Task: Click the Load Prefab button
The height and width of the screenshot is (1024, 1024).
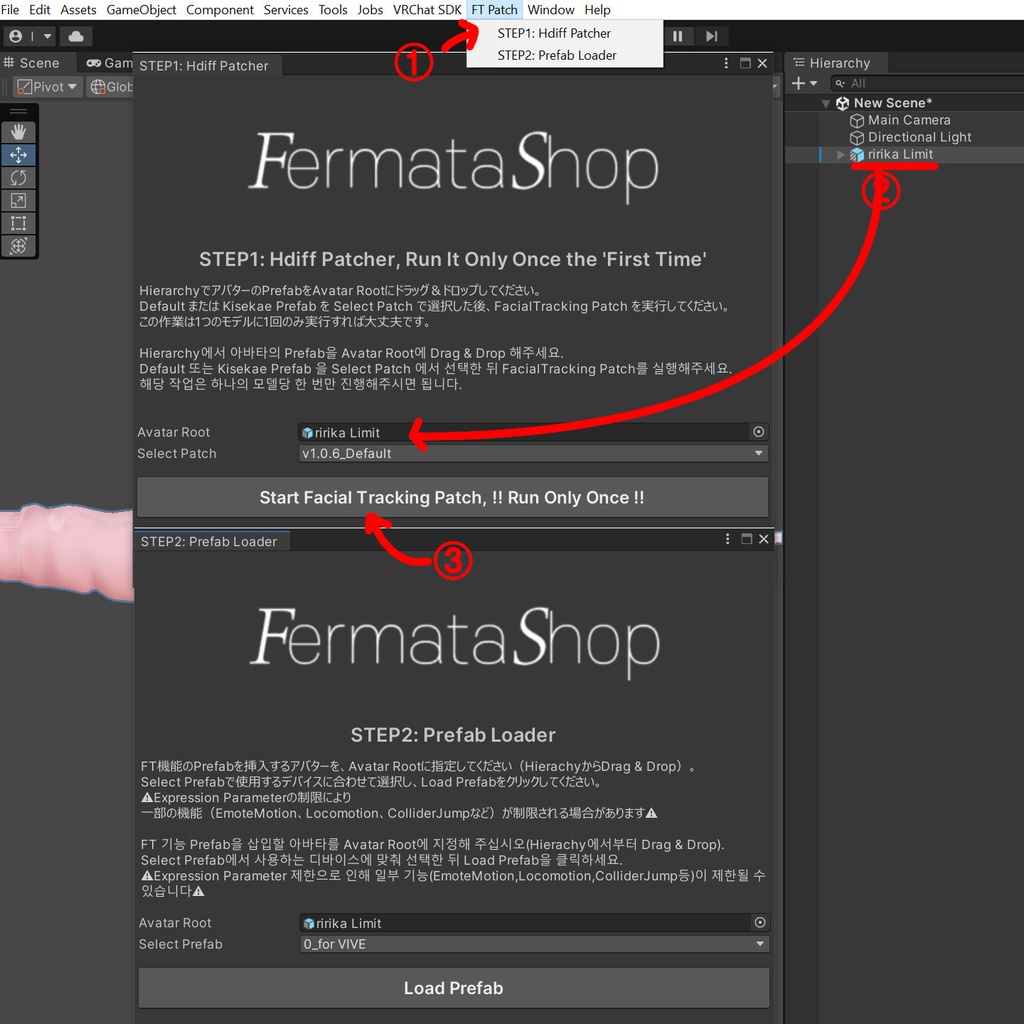Action: (x=453, y=988)
